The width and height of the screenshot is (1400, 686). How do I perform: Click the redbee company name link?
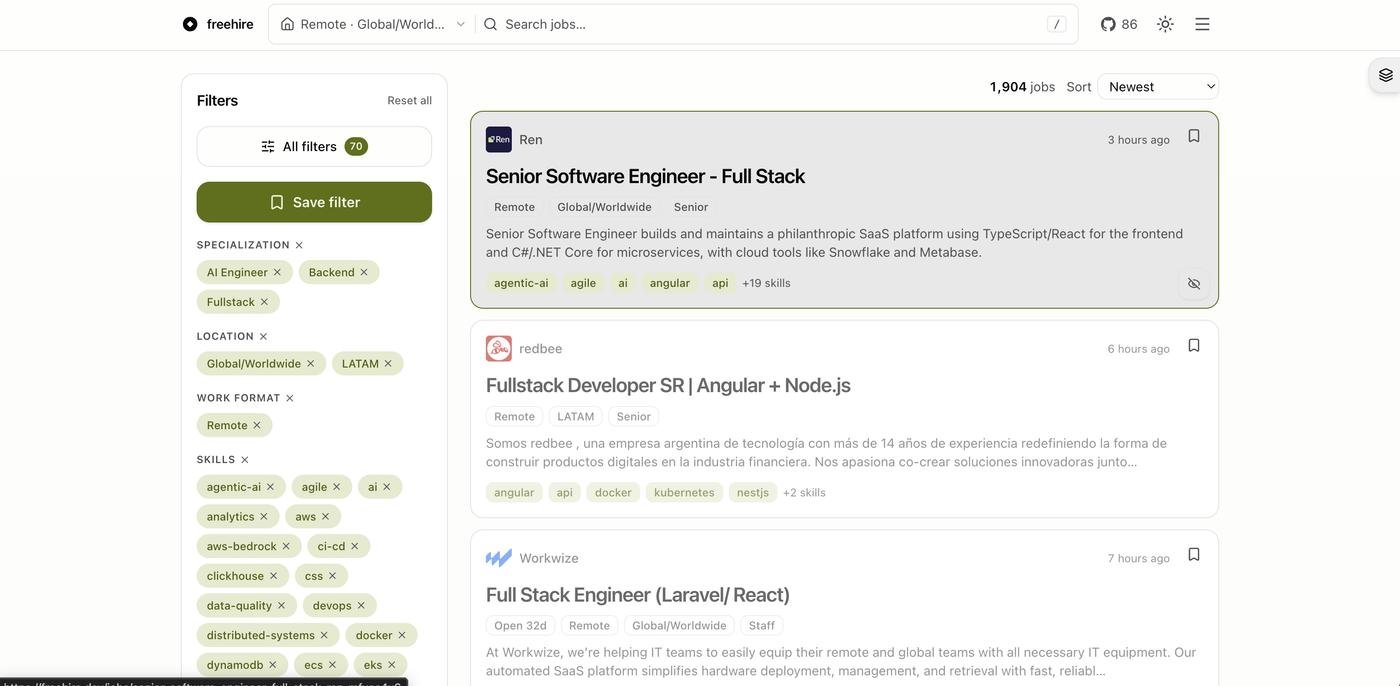pos(541,349)
